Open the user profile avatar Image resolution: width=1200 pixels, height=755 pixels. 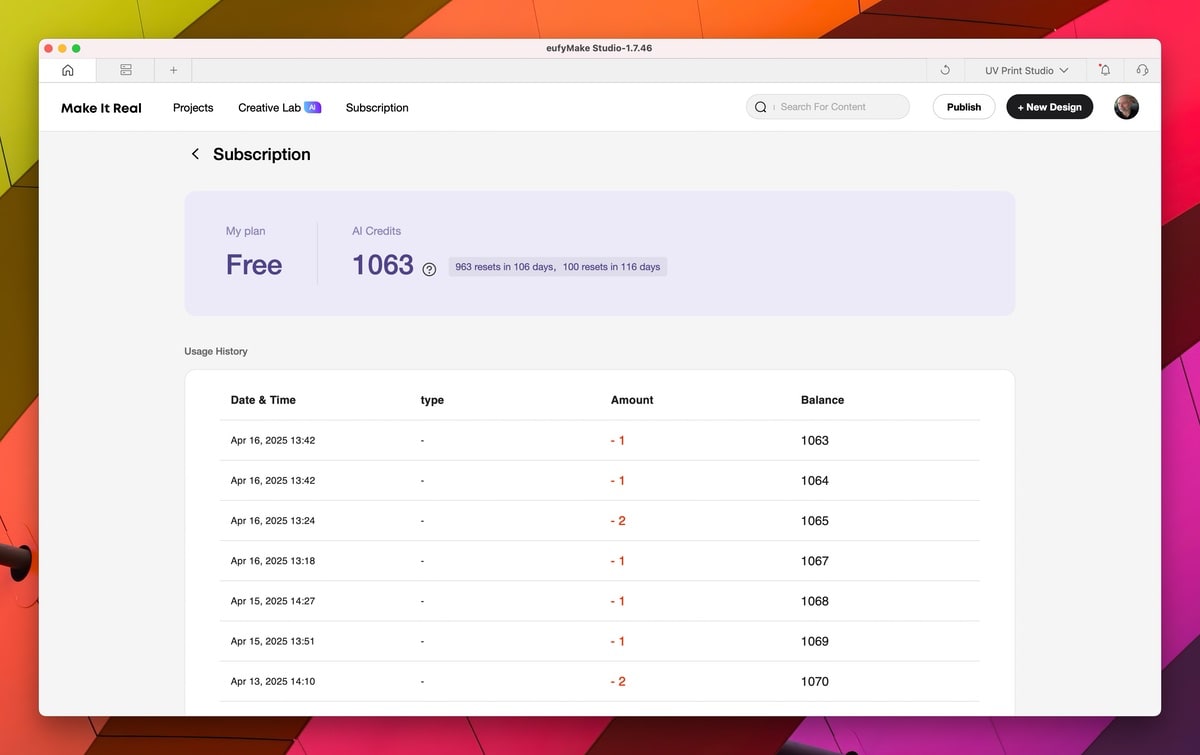tap(1126, 107)
